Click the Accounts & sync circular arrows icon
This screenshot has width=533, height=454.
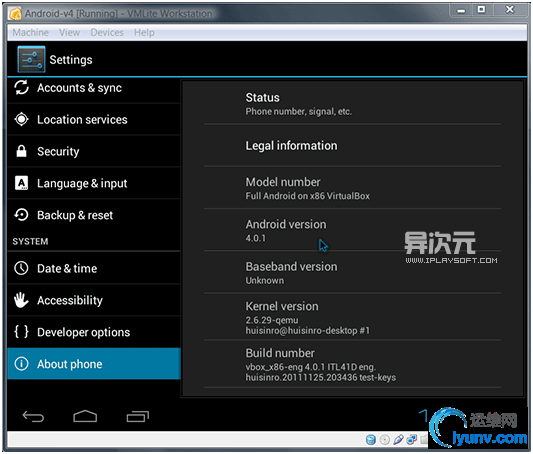21,87
